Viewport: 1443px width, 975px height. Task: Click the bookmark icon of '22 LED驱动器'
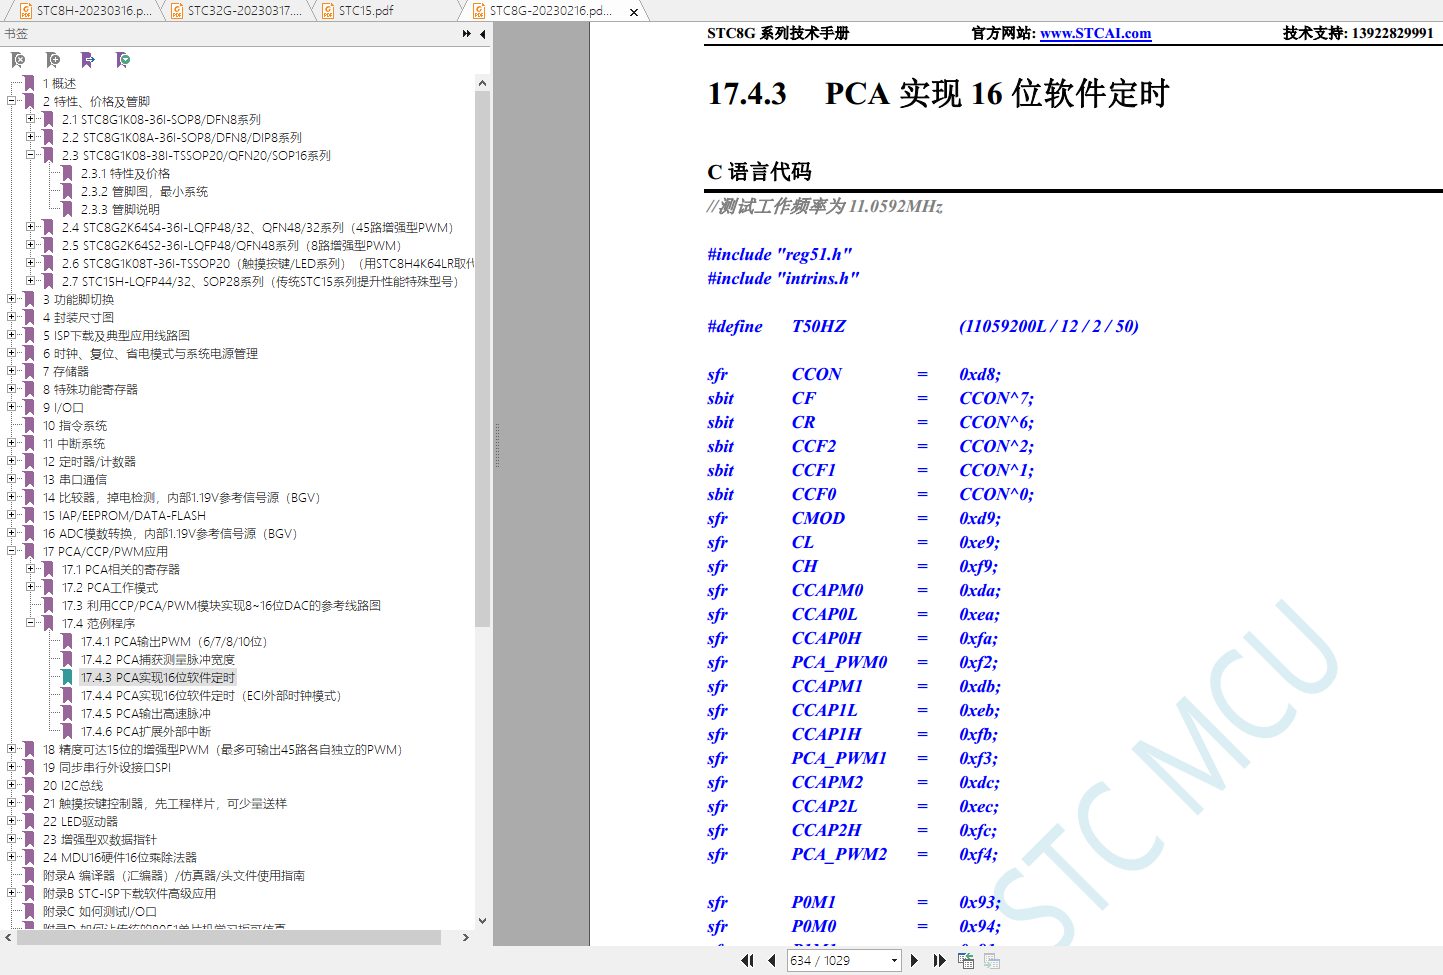(x=30, y=821)
